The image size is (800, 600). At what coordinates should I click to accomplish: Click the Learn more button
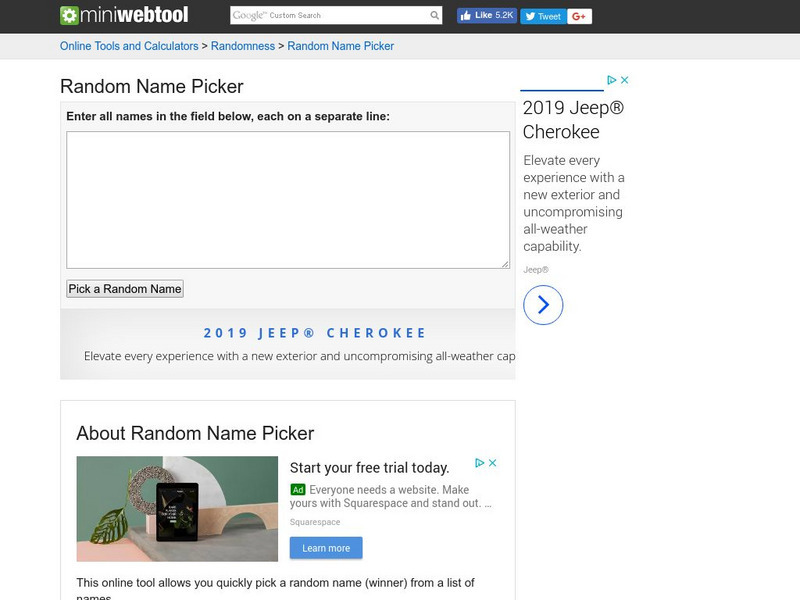pos(326,548)
